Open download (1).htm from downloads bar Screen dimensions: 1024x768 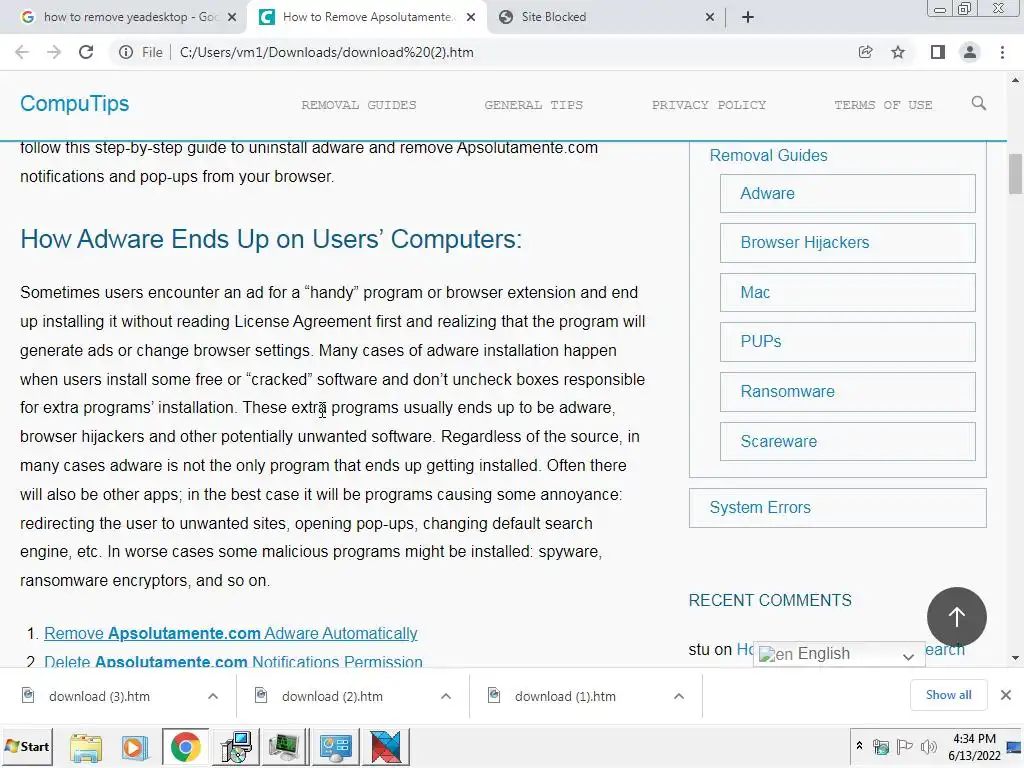pyautogui.click(x=564, y=696)
